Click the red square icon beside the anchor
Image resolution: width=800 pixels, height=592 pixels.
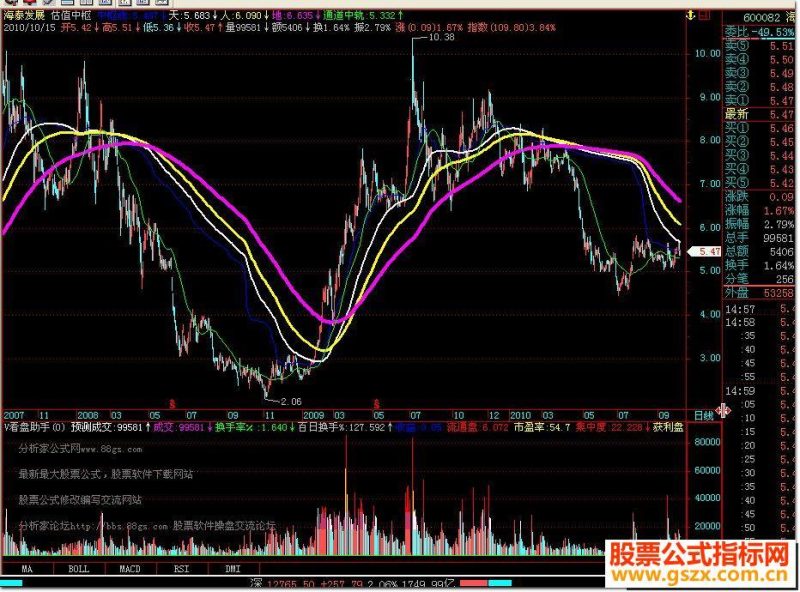click(705, 15)
